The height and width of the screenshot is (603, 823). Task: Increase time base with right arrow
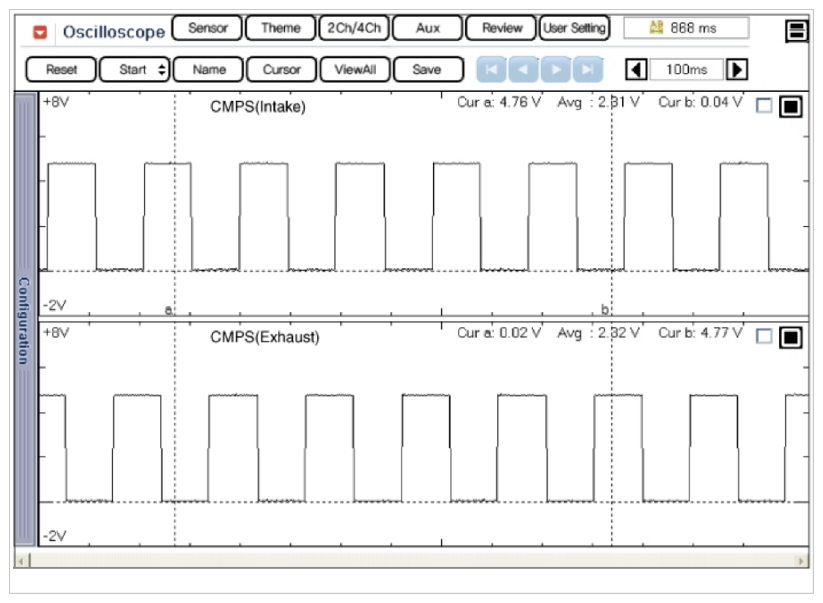click(737, 70)
